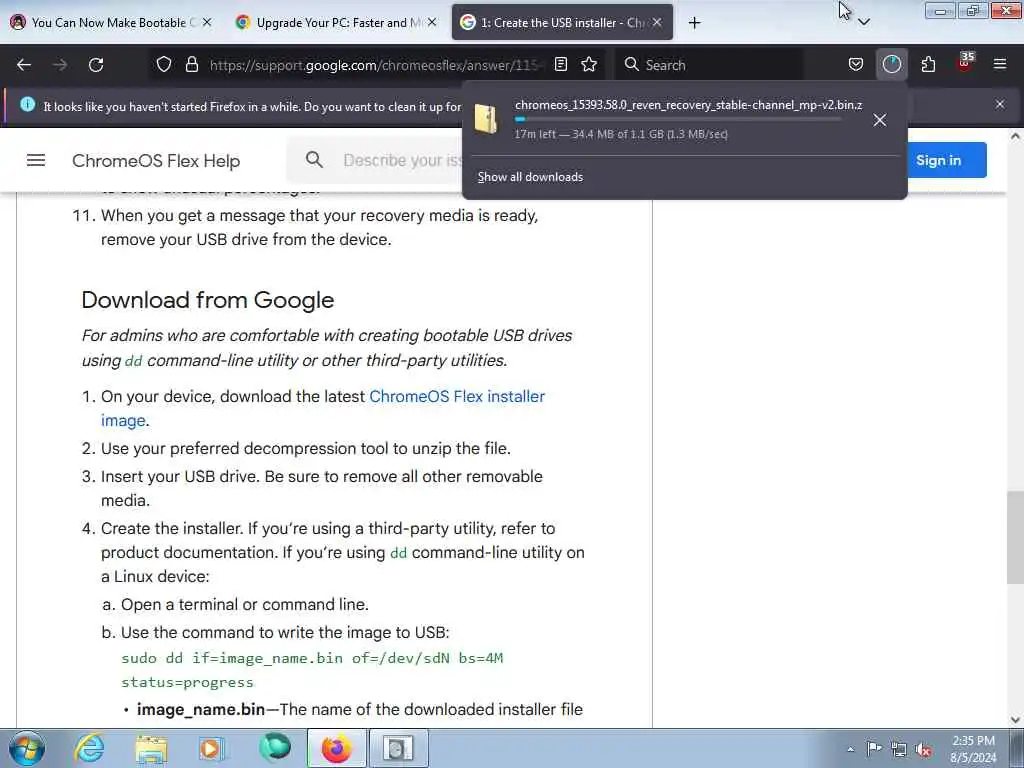The width and height of the screenshot is (1024, 768).
Task: Show hidden system tray icons
Action: [x=850, y=749]
